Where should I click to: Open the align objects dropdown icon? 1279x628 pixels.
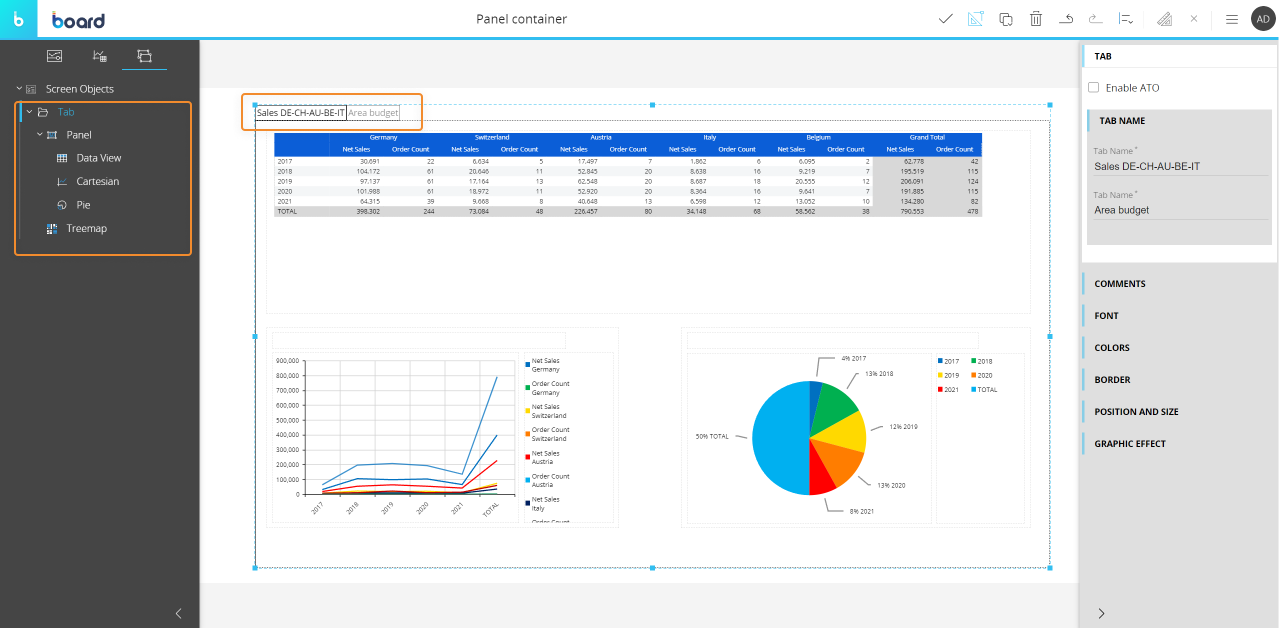[x=1126, y=19]
